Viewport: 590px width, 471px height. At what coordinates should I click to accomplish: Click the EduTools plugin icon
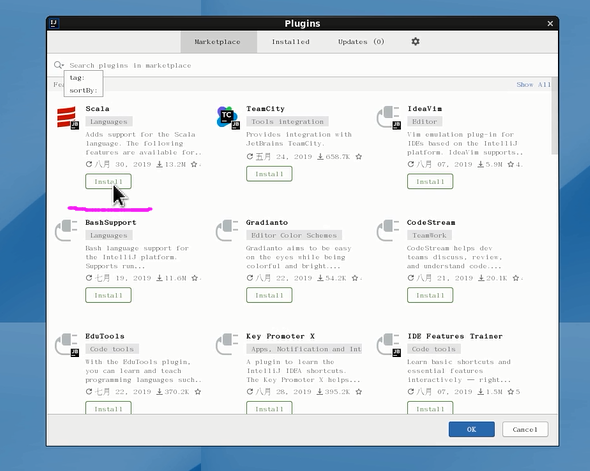(67, 345)
